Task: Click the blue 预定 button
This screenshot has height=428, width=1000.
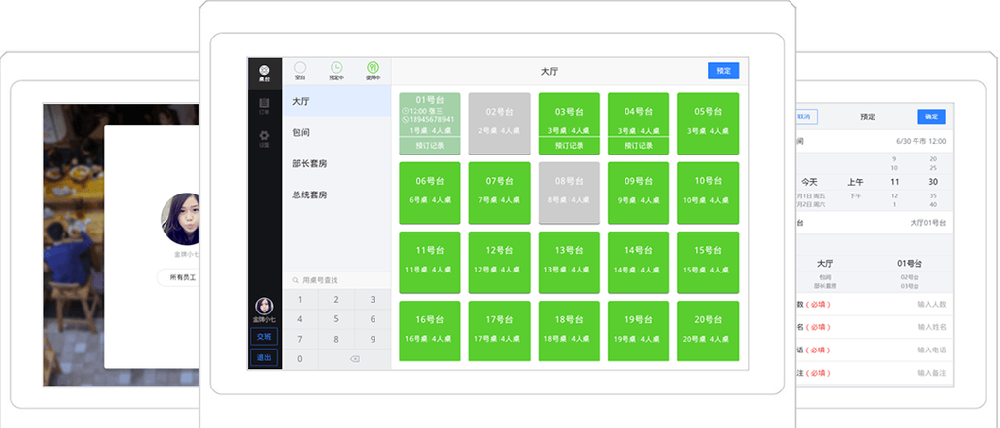Action: point(723,71)
